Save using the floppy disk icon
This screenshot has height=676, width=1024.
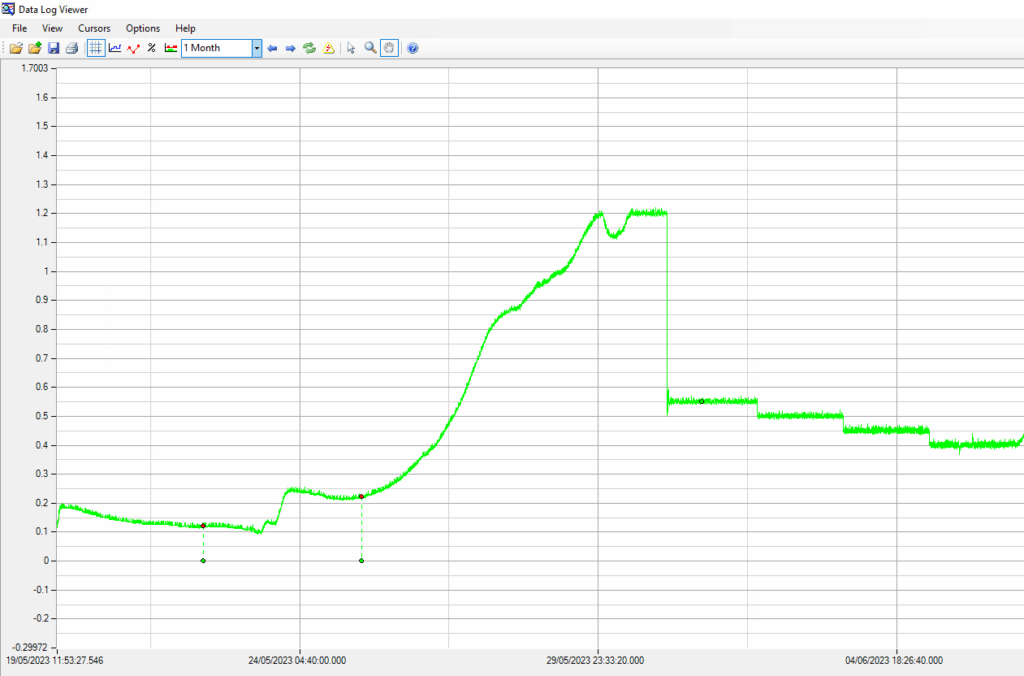point(54,48)
